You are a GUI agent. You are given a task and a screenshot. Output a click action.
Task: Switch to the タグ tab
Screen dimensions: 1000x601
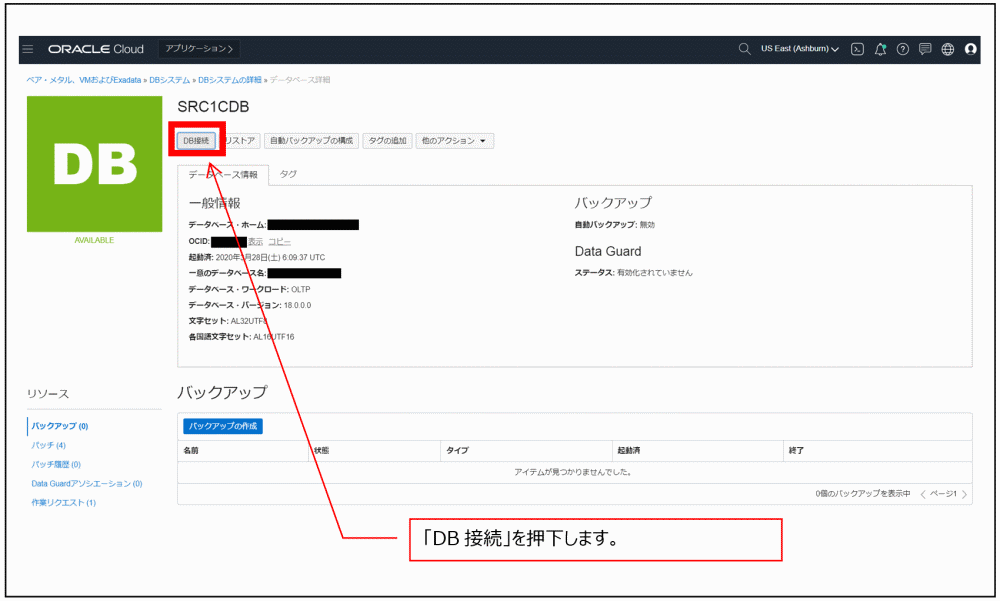pos(288,174)
